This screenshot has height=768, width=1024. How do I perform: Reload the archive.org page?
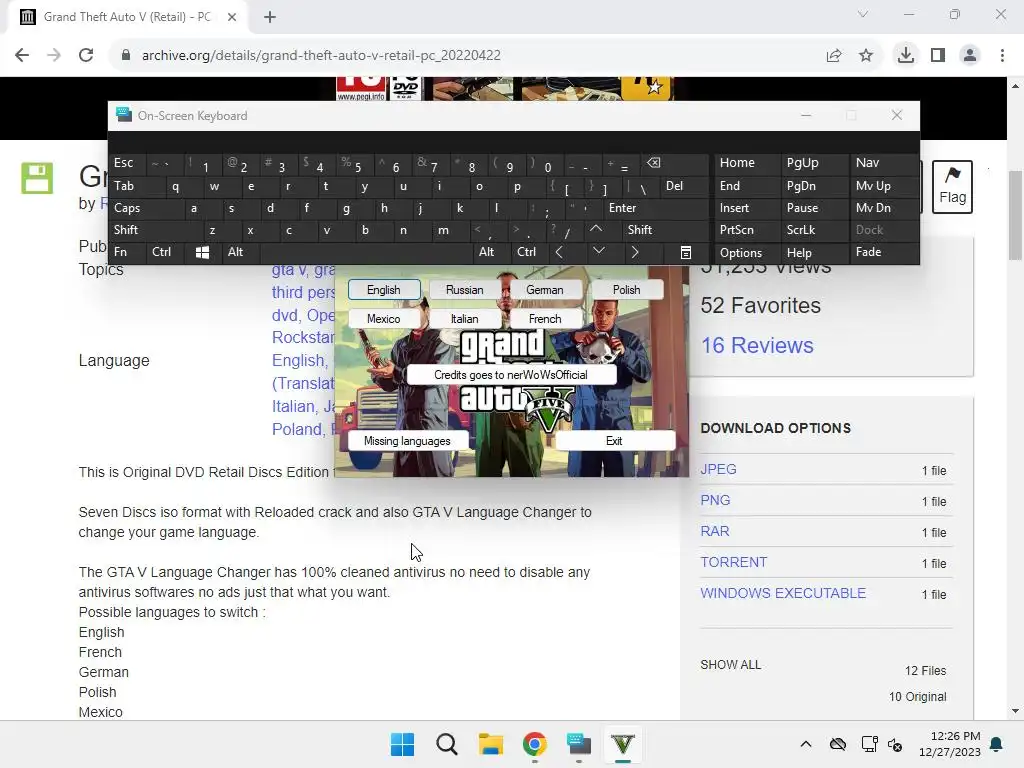point(86,56)
